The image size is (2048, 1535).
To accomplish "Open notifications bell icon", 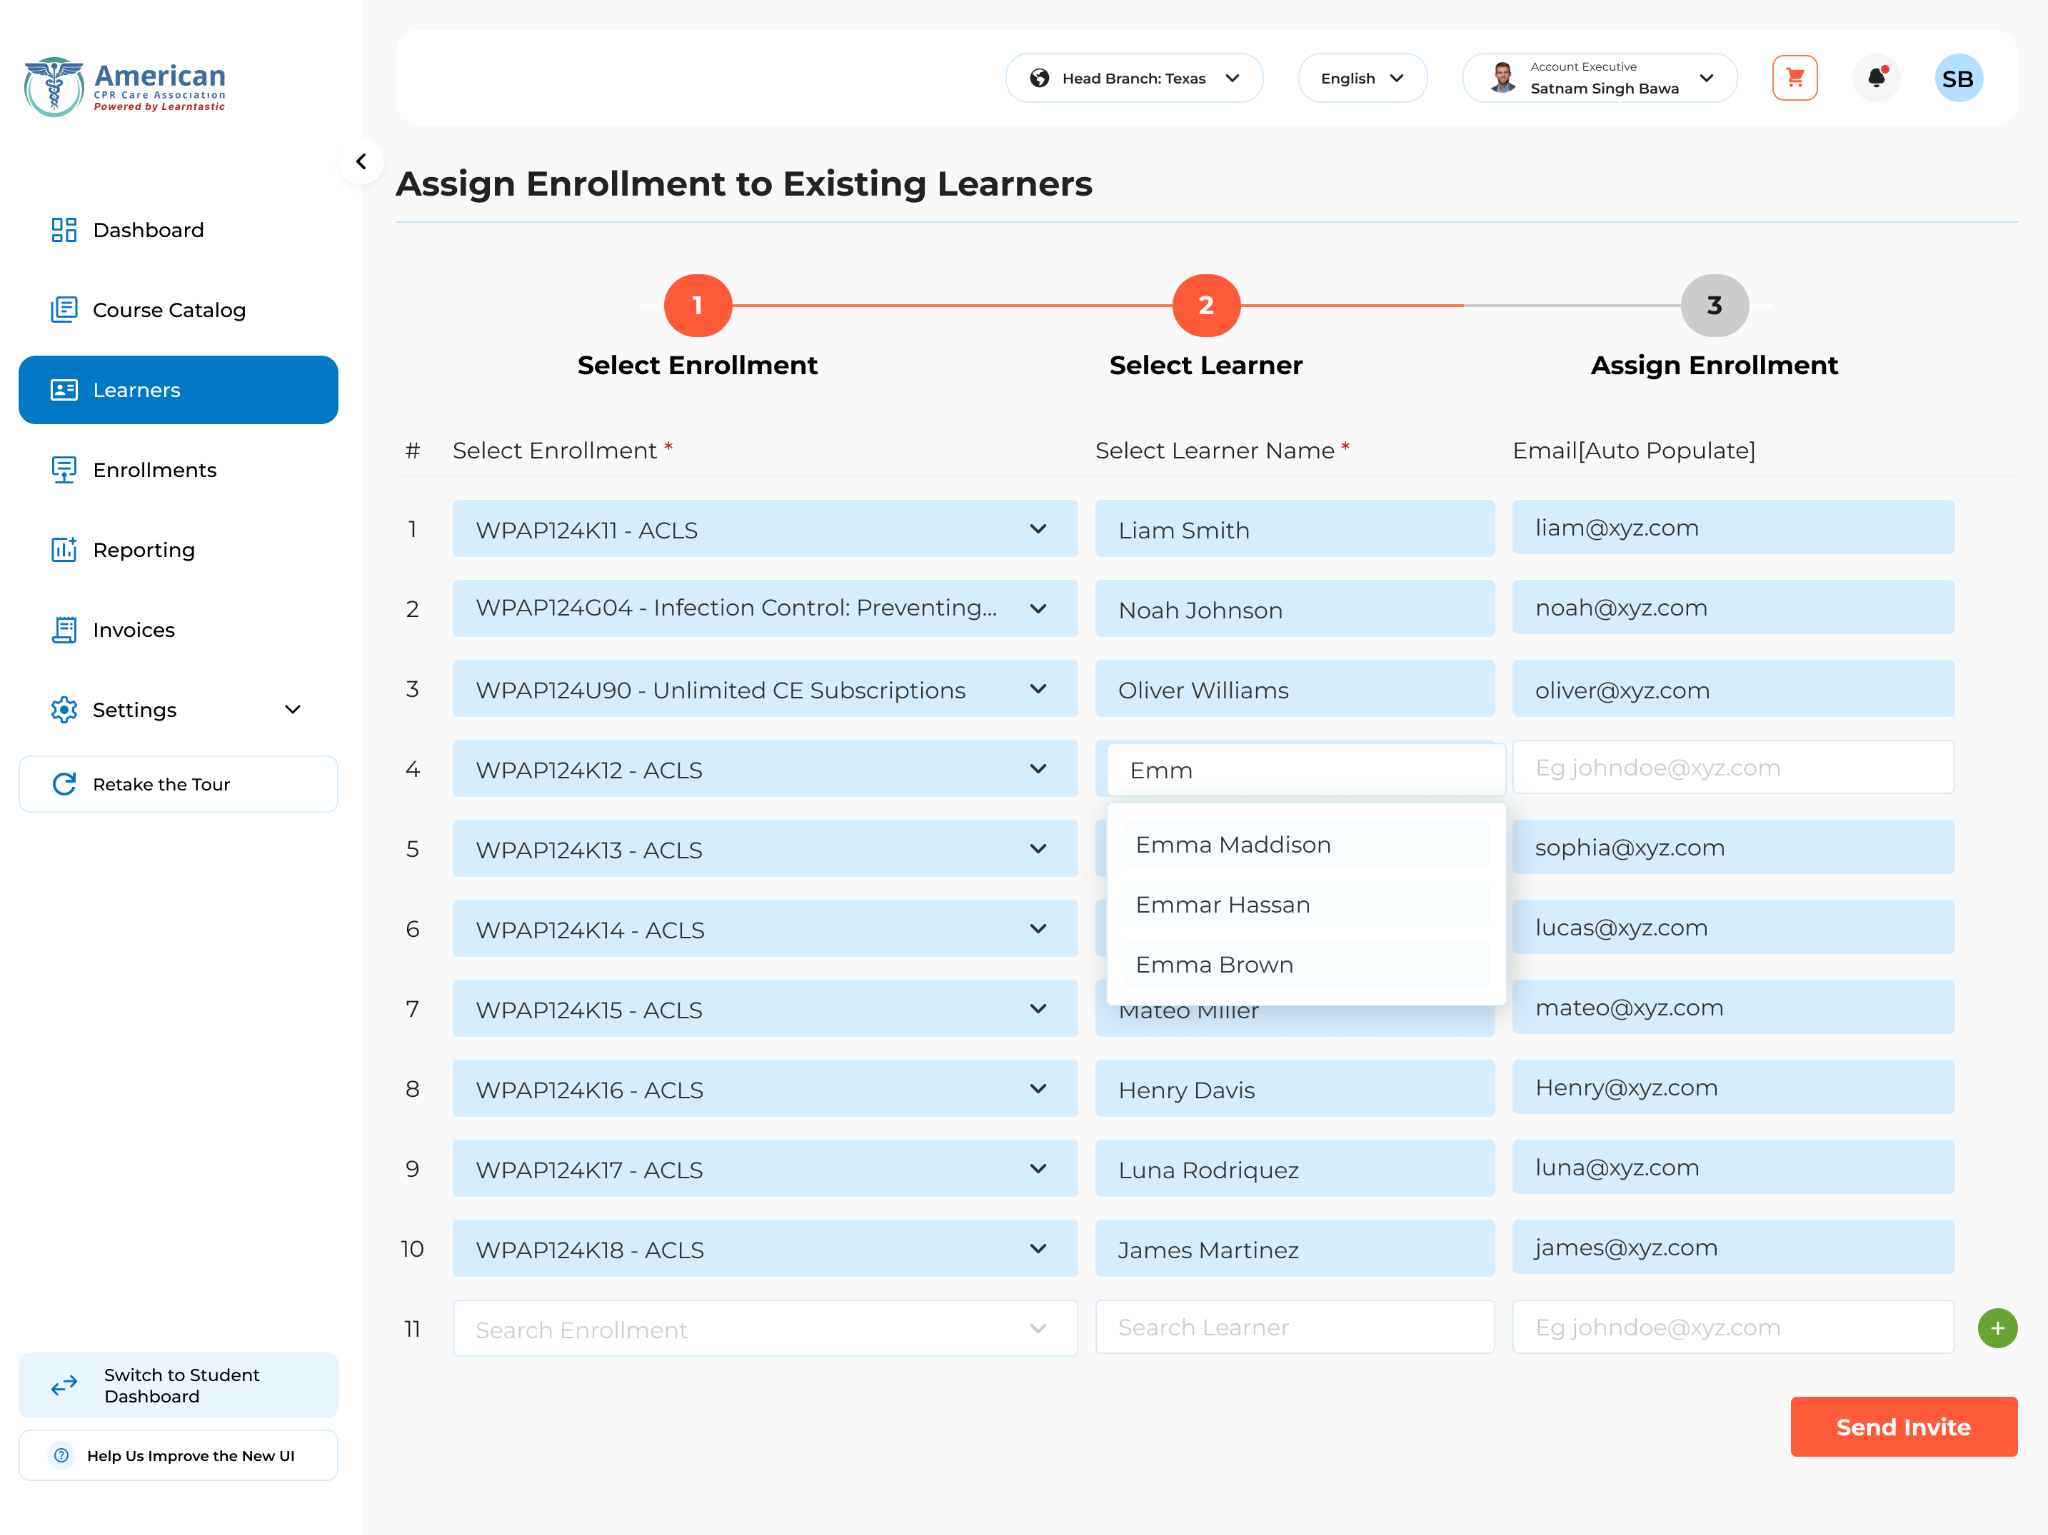I will [x=1876, y=78].
